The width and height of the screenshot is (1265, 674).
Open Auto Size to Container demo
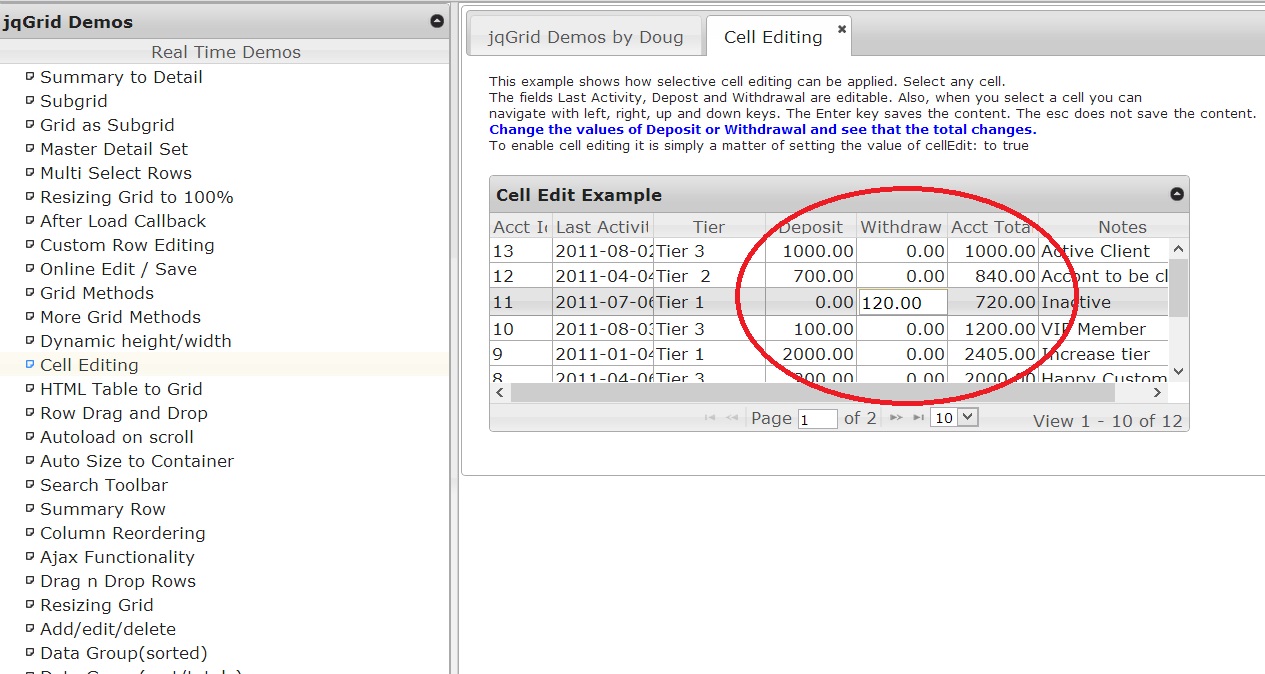[x=137, y=461]
